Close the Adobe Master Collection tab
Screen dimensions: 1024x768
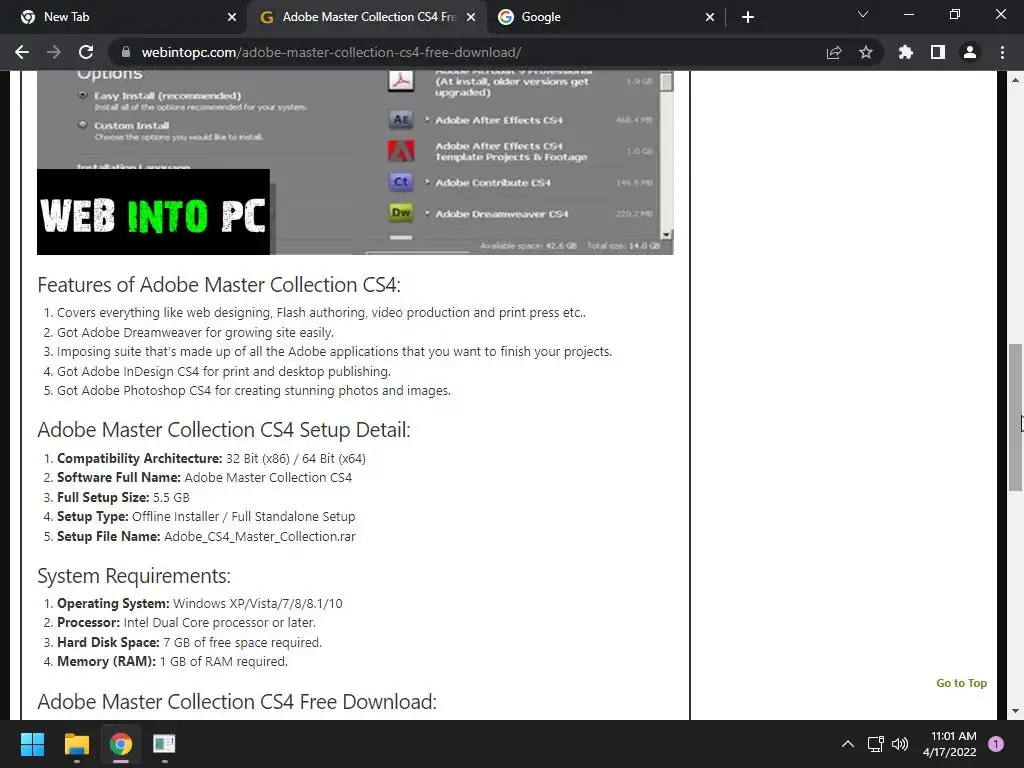pyautogui.click(x=471, y=17)
